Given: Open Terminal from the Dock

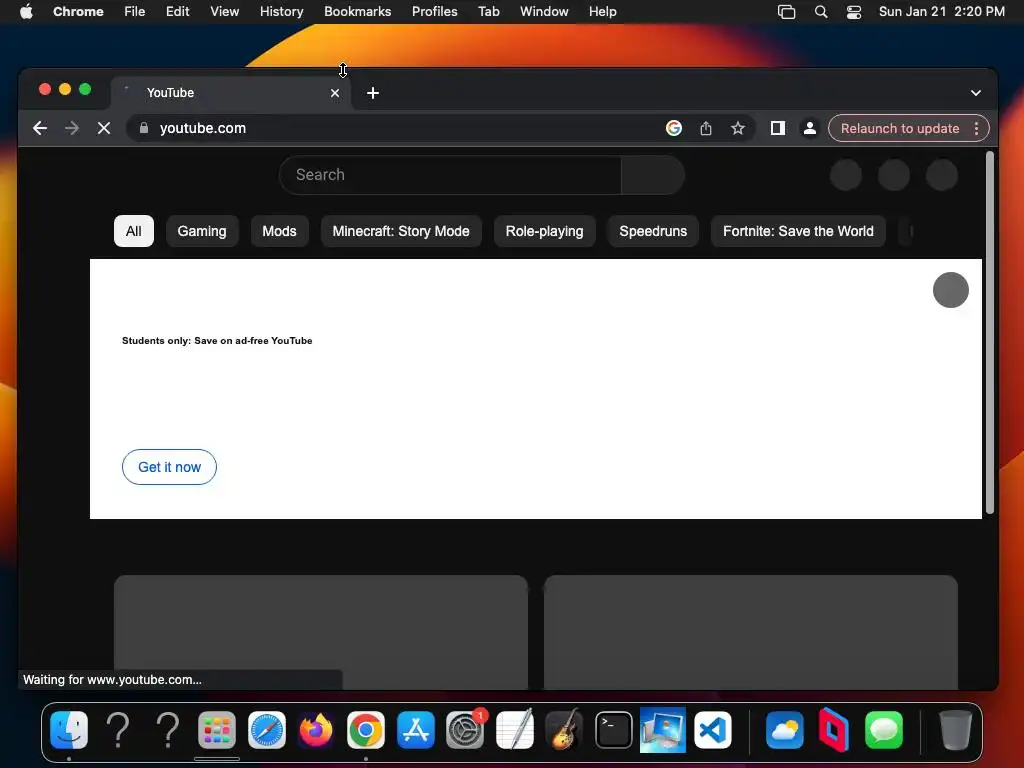Looking at the screenshot, I should tap(613, 729).
